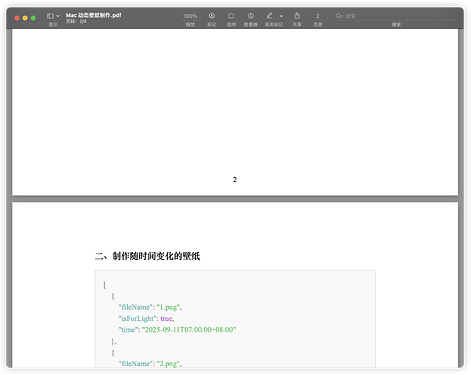
Task: Activate the rectangular Selection tool icon
Action: pos(231,16)
